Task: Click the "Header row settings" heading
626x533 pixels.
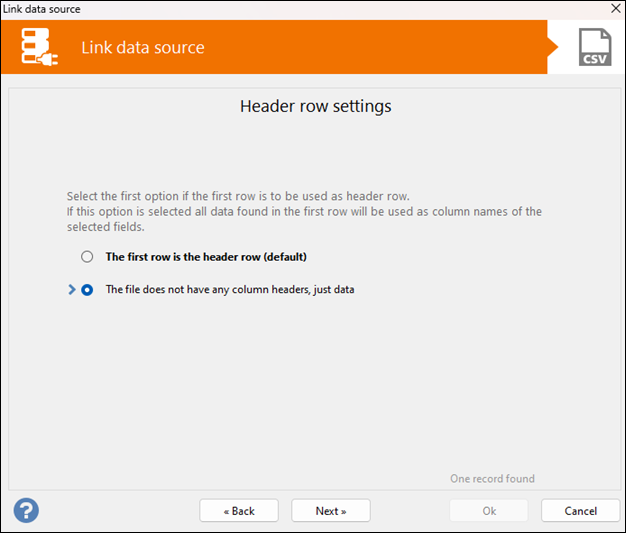Action: (316, 106)
